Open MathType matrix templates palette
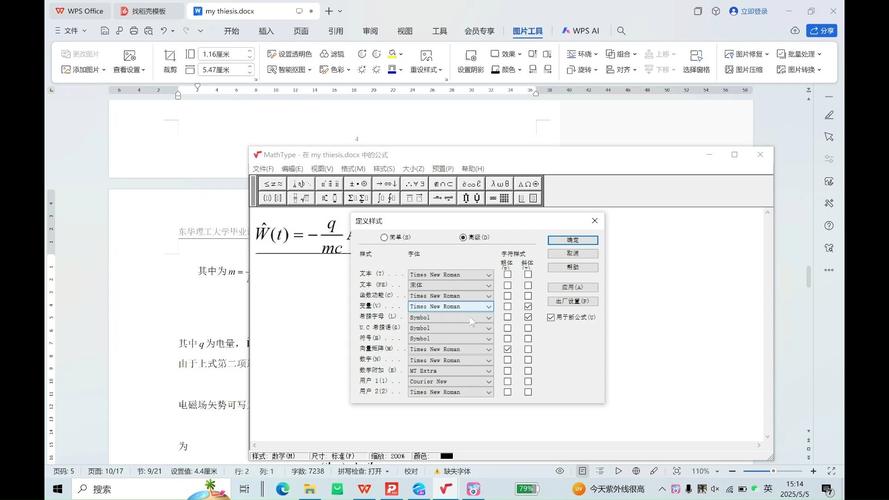This screenshot has width=889, height=500. 499,198
